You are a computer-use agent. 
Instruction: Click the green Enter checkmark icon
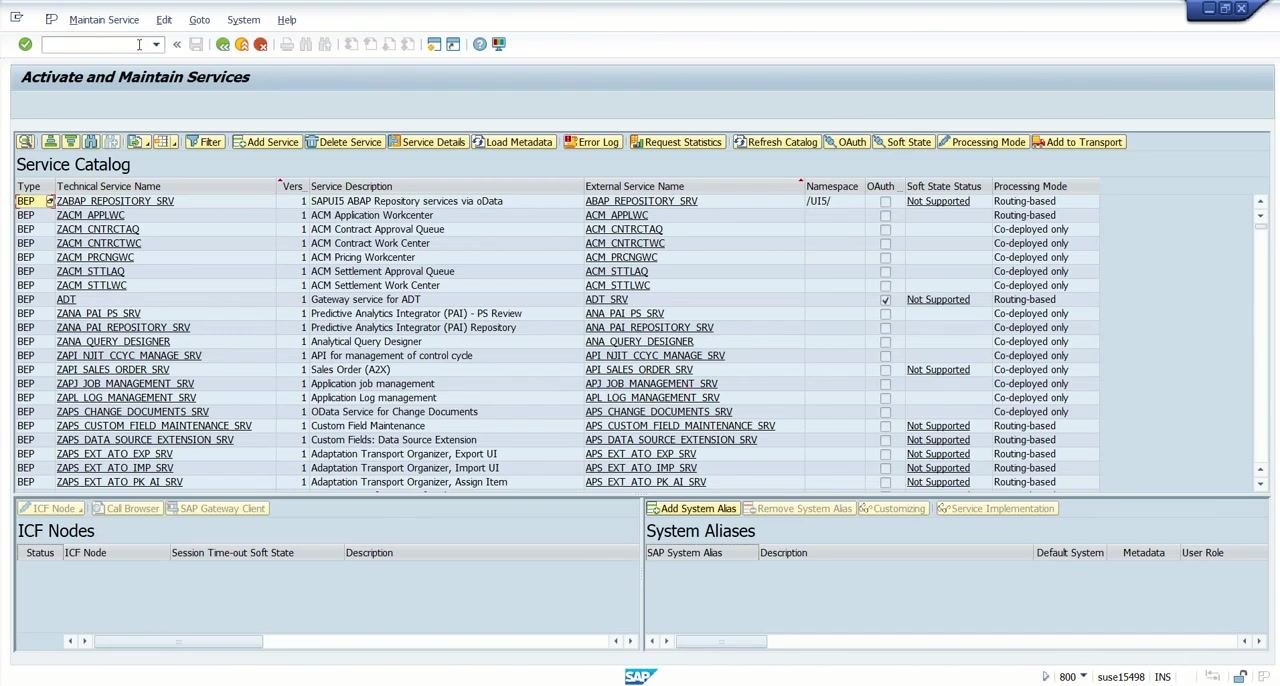(25, 44)
